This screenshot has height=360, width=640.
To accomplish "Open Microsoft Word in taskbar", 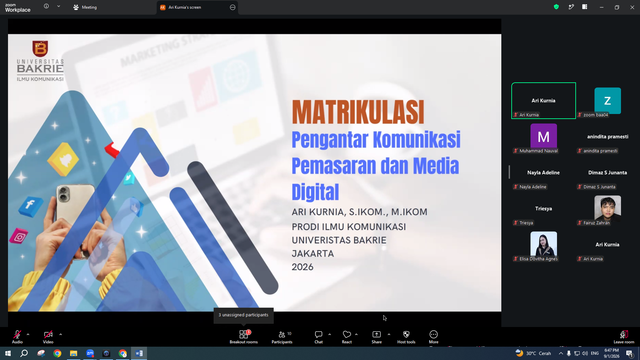I will 139,353.
